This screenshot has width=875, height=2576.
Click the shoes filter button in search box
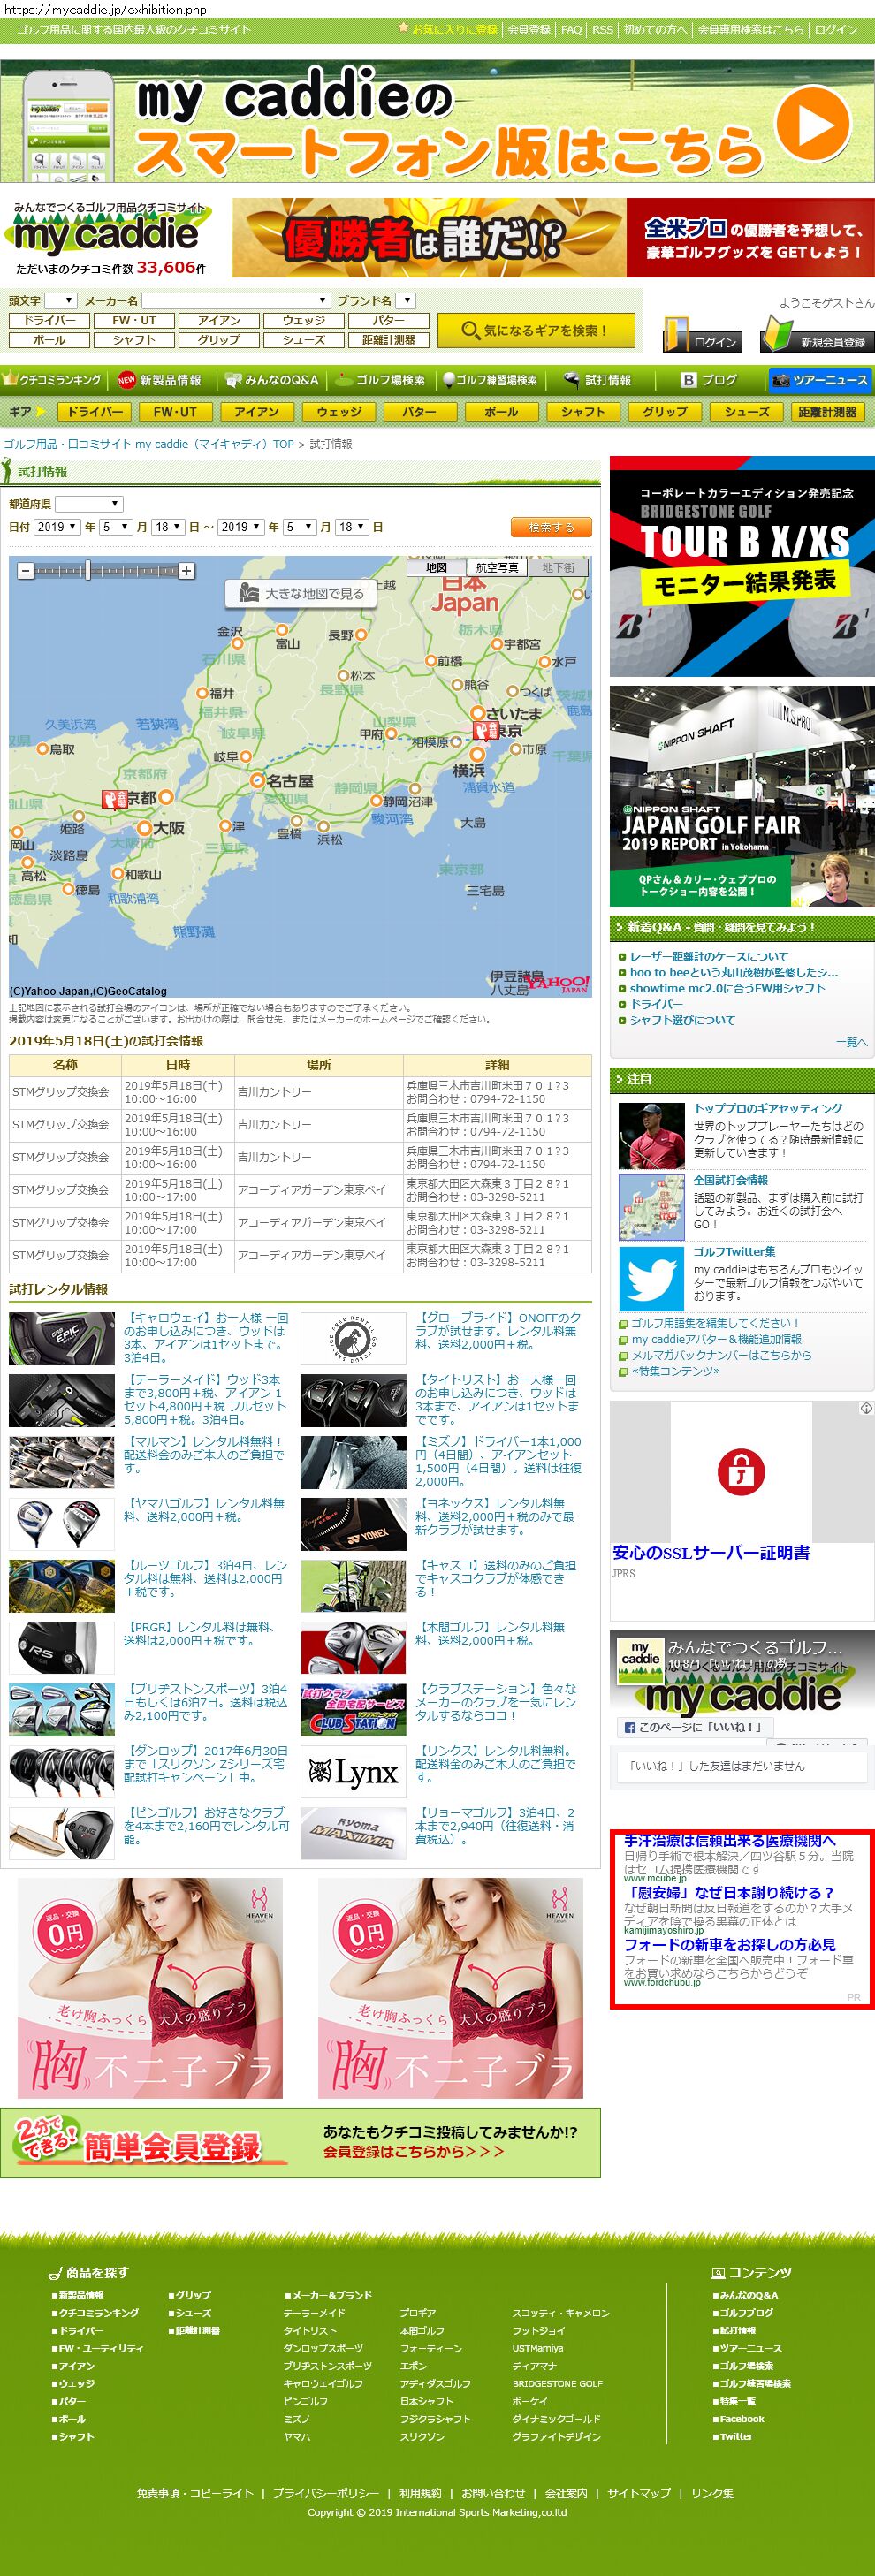[x=304, y=340]
